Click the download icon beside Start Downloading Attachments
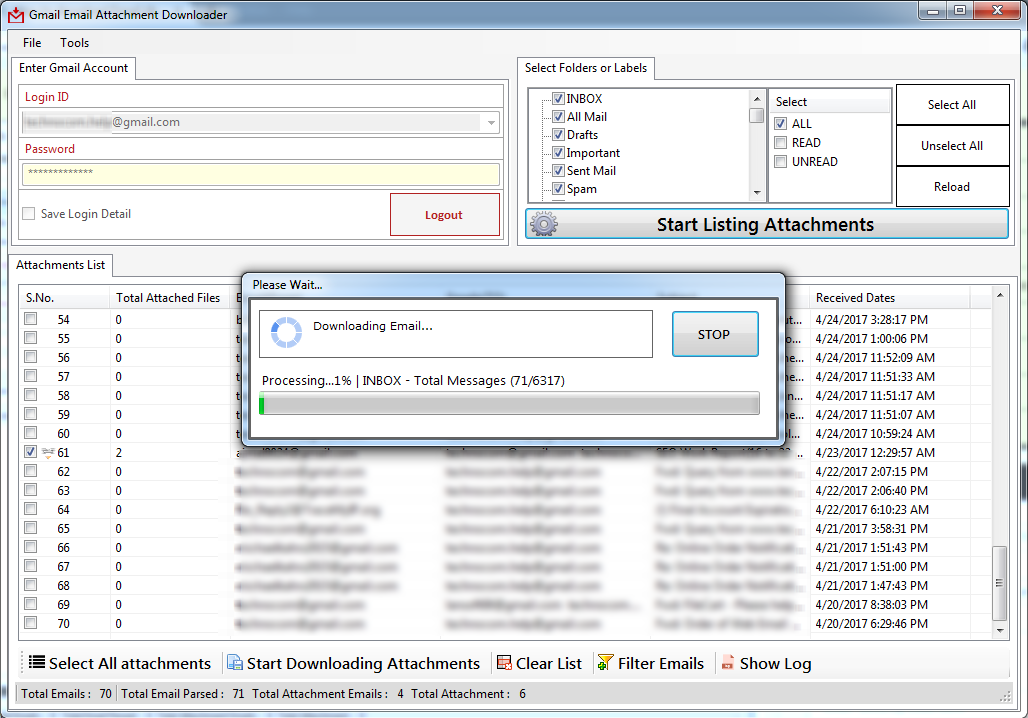The height and width of the screenshot is (718, 1028). tap(235, 663)
